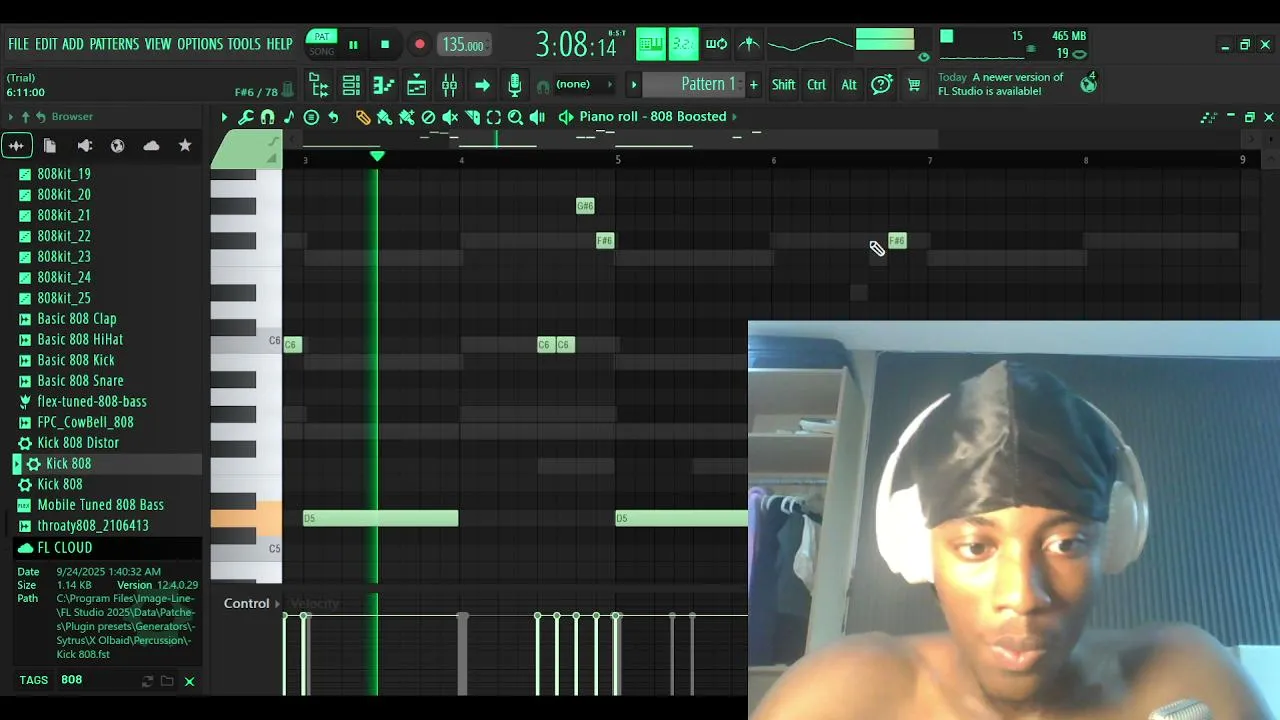Stop playback with the stop button
Screen dimensions: 1280x720
point(385,45)
